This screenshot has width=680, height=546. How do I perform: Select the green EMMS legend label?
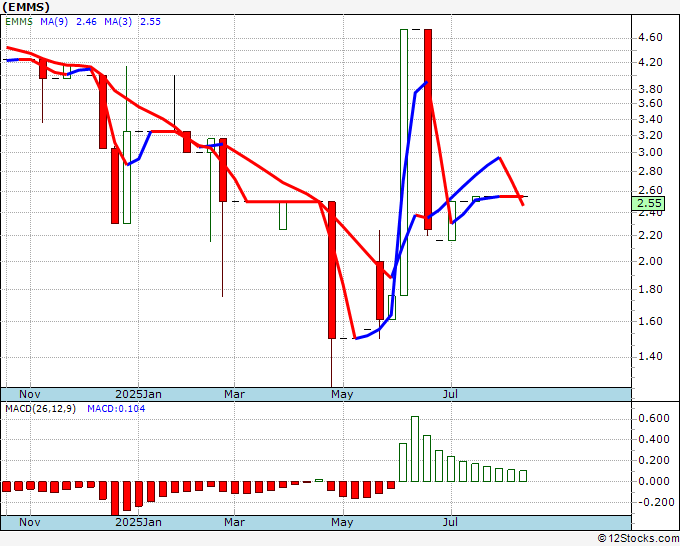[19, 22]
